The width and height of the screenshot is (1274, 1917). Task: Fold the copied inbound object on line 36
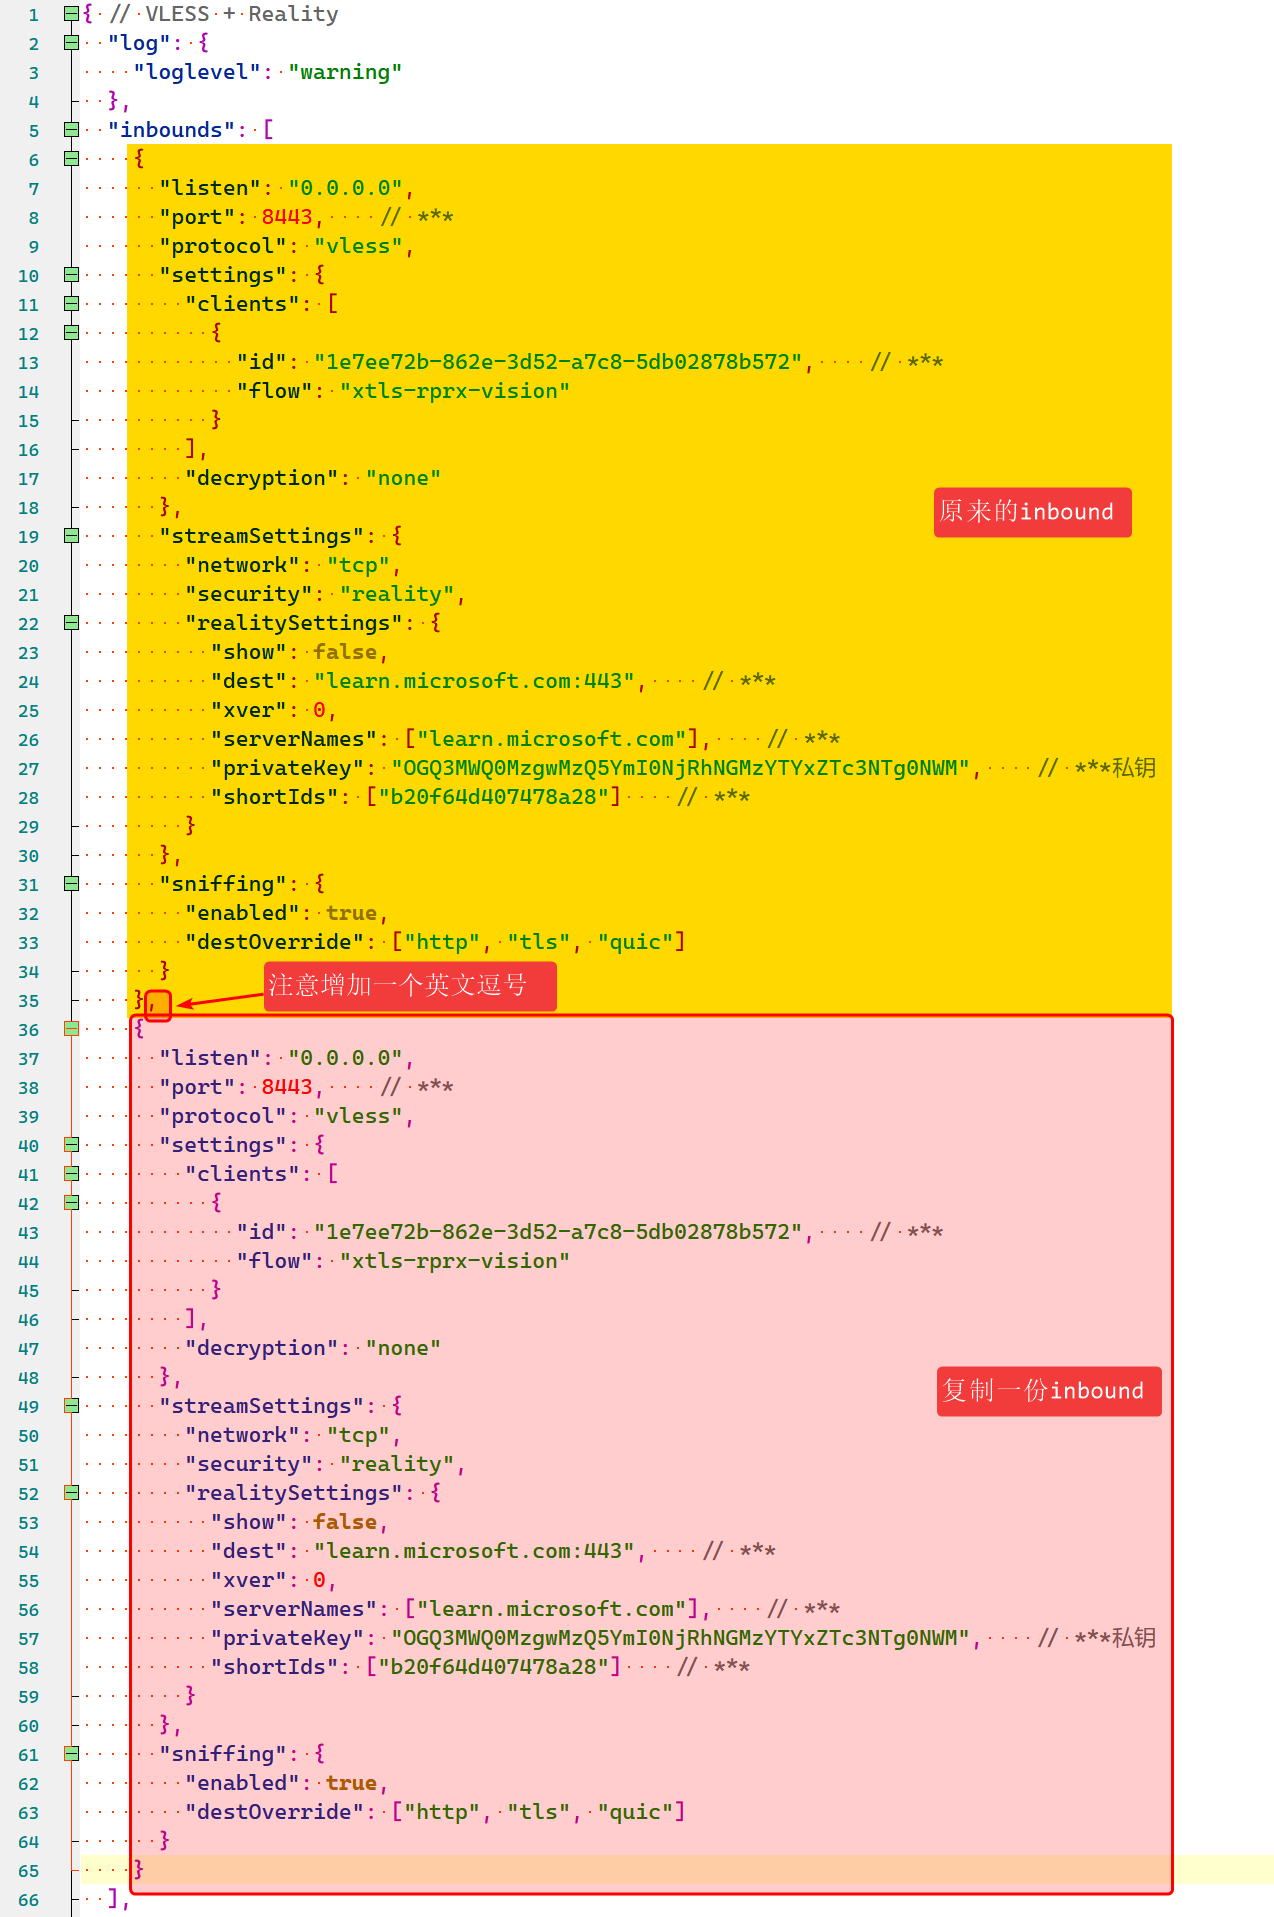71,1029
